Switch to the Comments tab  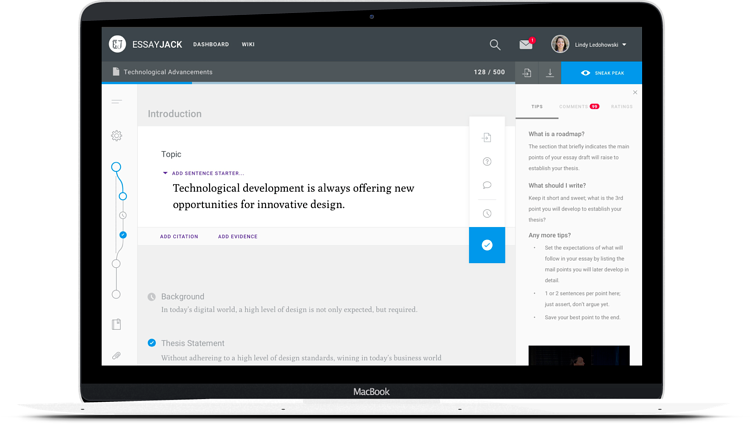[573, 107]
